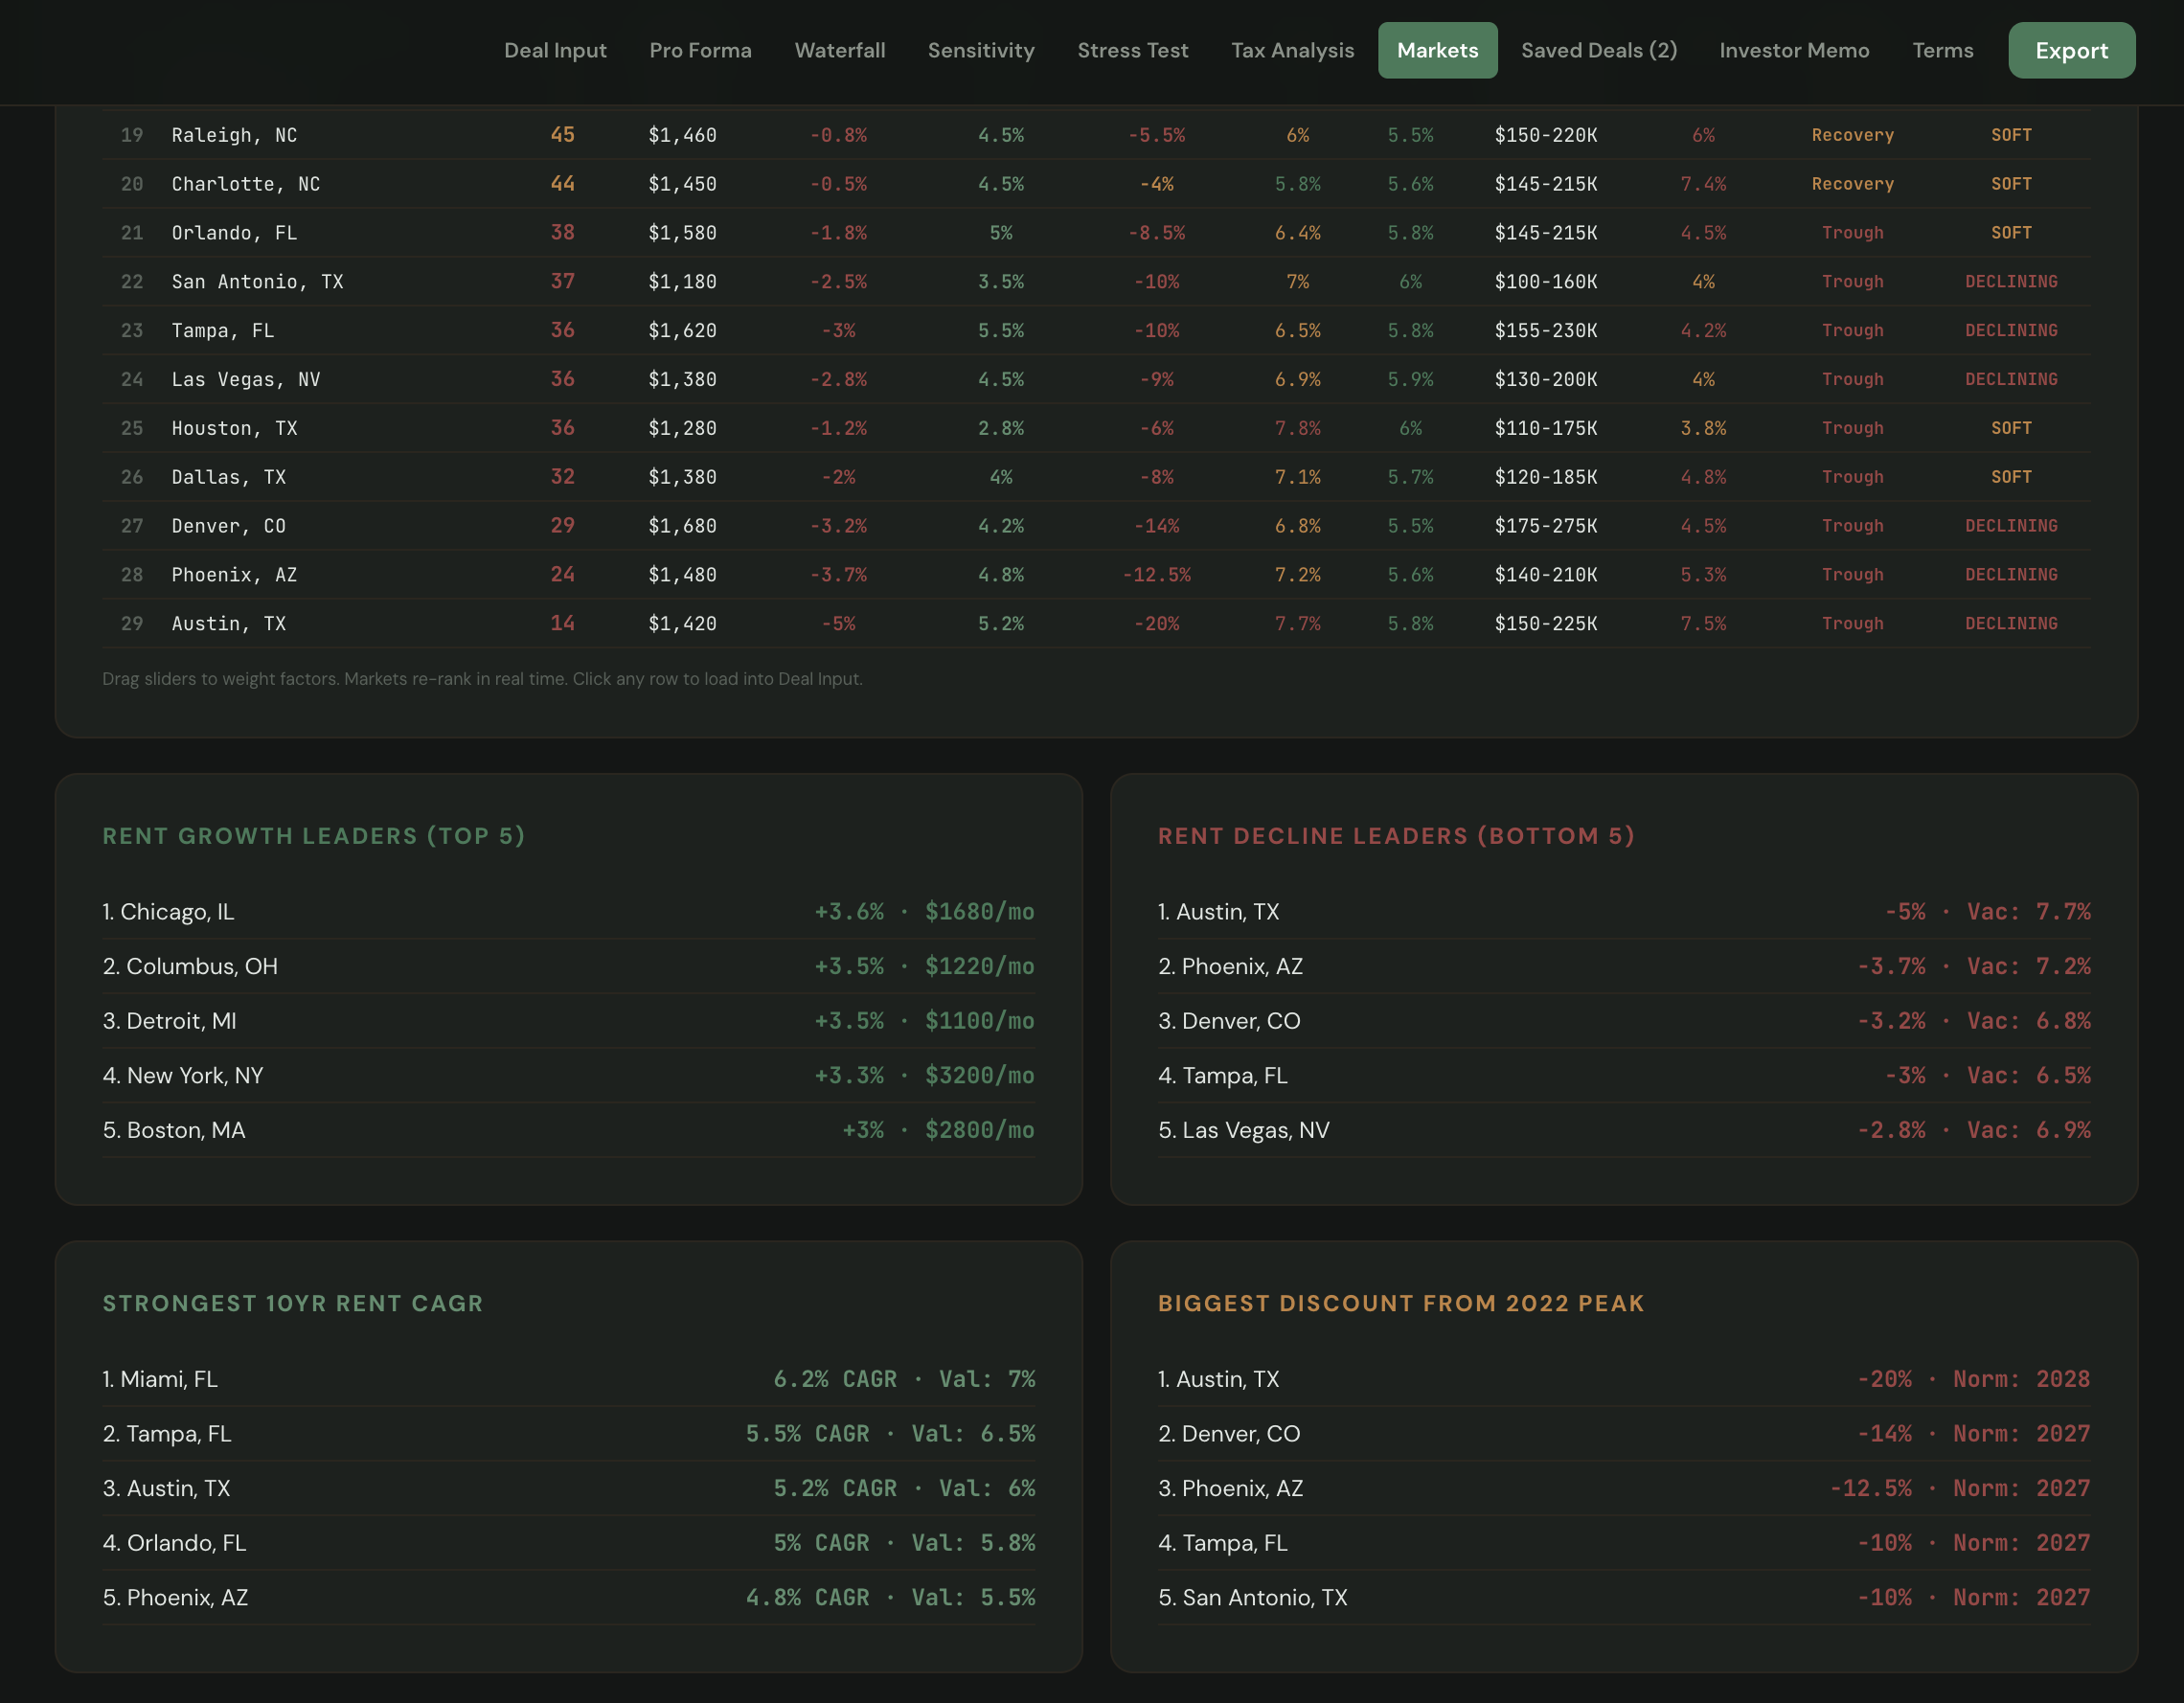The width and height of the screenshot is (2184, 1703).
Task: Select the San Antonio, TX table row
Action: tap(1096, 282)
